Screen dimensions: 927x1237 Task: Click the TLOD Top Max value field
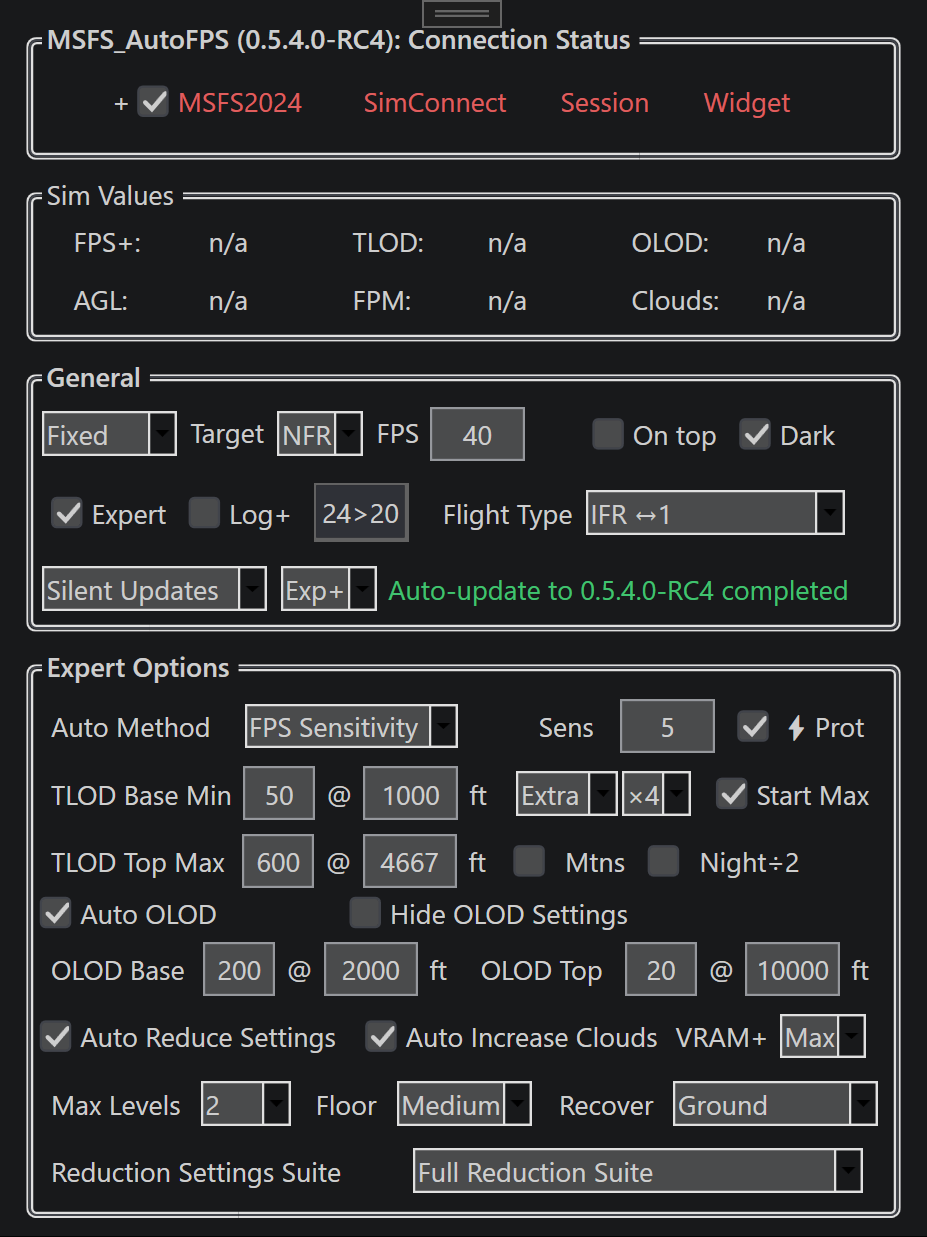[x=278, y=861]
